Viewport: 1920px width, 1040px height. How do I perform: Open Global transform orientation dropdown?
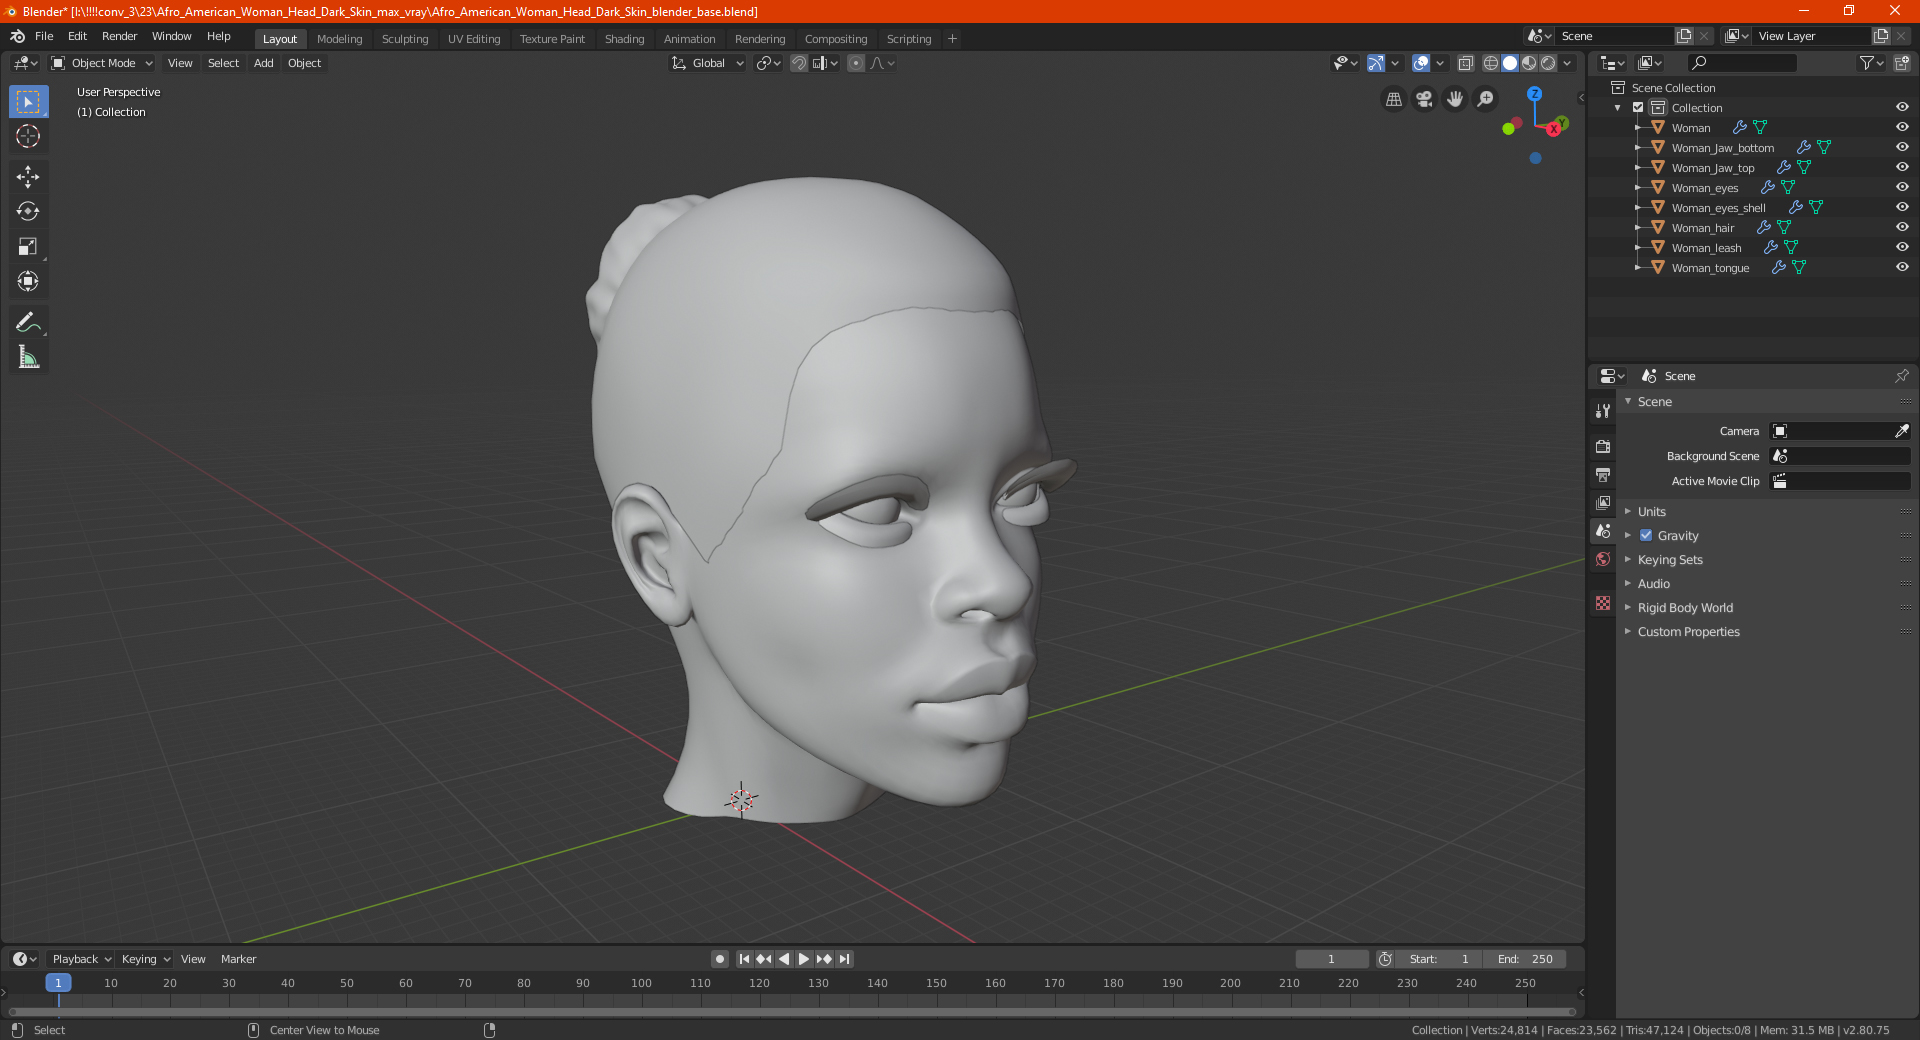708,63
